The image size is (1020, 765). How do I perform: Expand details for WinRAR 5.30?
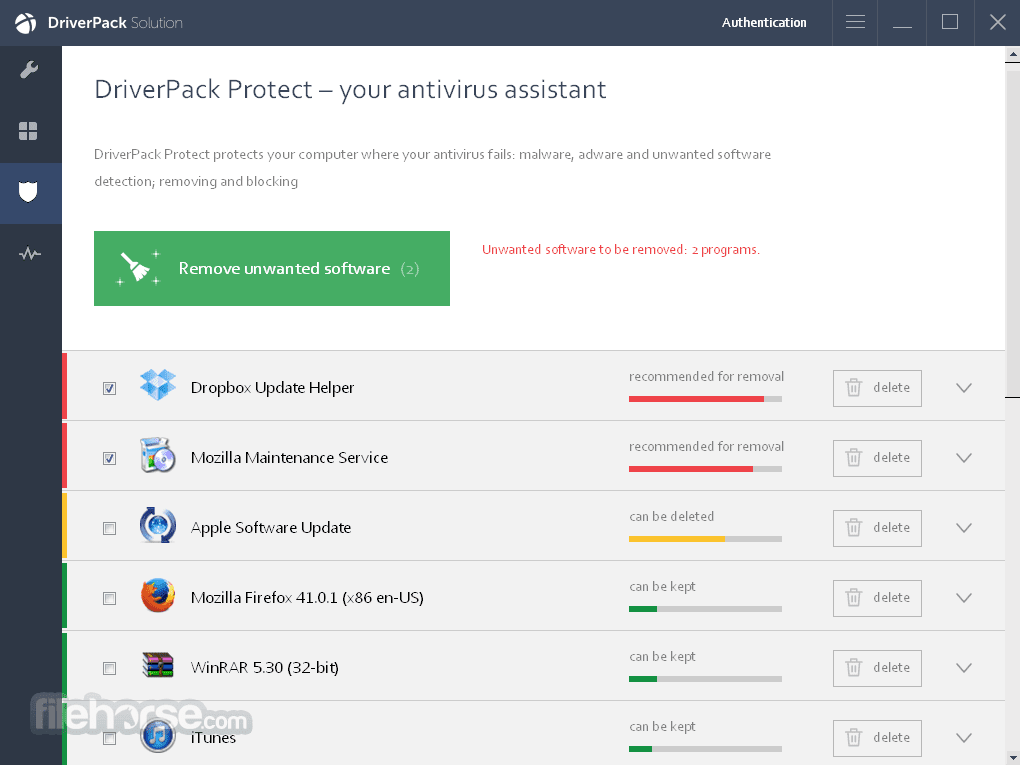963,668
